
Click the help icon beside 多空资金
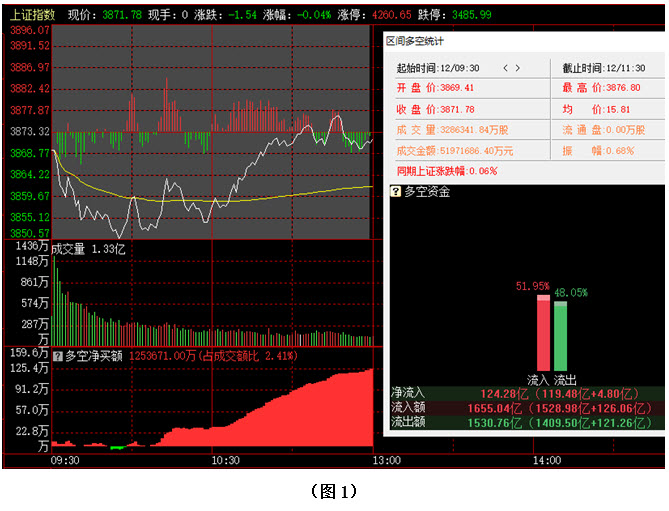[x=396, y=191]
